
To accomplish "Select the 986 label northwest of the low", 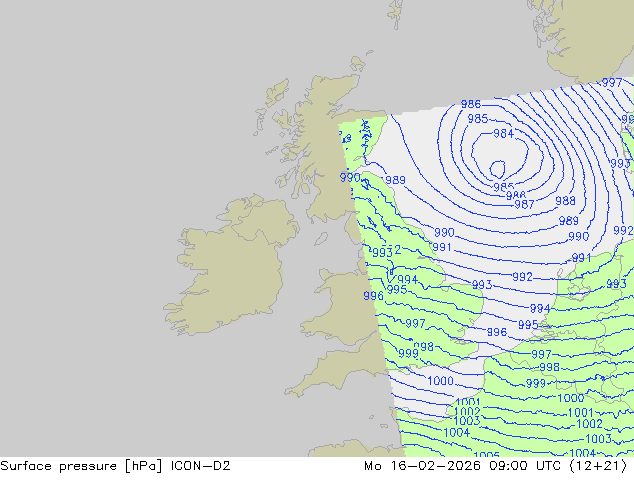I will point(471,104).
